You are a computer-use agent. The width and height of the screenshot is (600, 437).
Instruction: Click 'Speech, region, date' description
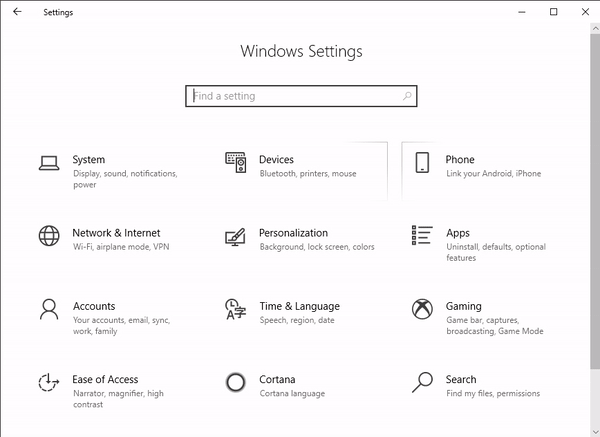coord(297,320)
